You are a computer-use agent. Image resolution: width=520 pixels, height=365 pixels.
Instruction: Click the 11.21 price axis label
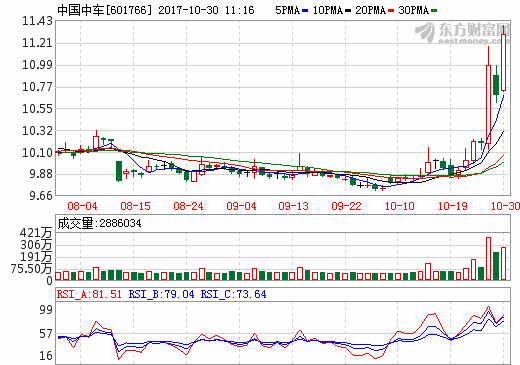pos(37,43)
